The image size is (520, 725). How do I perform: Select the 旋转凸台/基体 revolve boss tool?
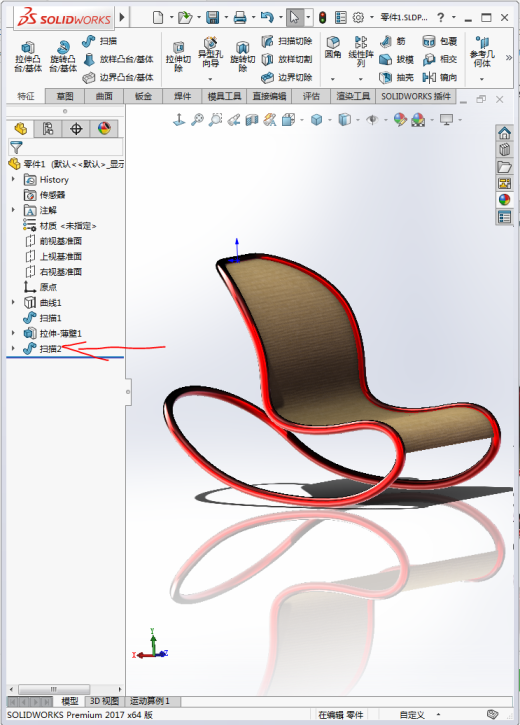coord(63,56)
